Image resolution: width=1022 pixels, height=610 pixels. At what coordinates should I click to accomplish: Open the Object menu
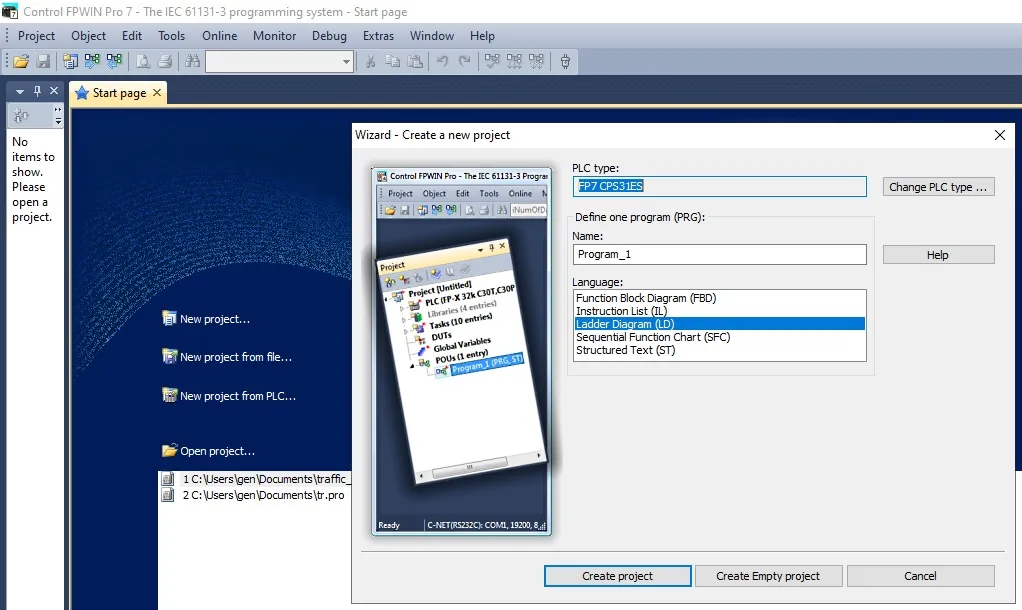(x=89, y=36)
